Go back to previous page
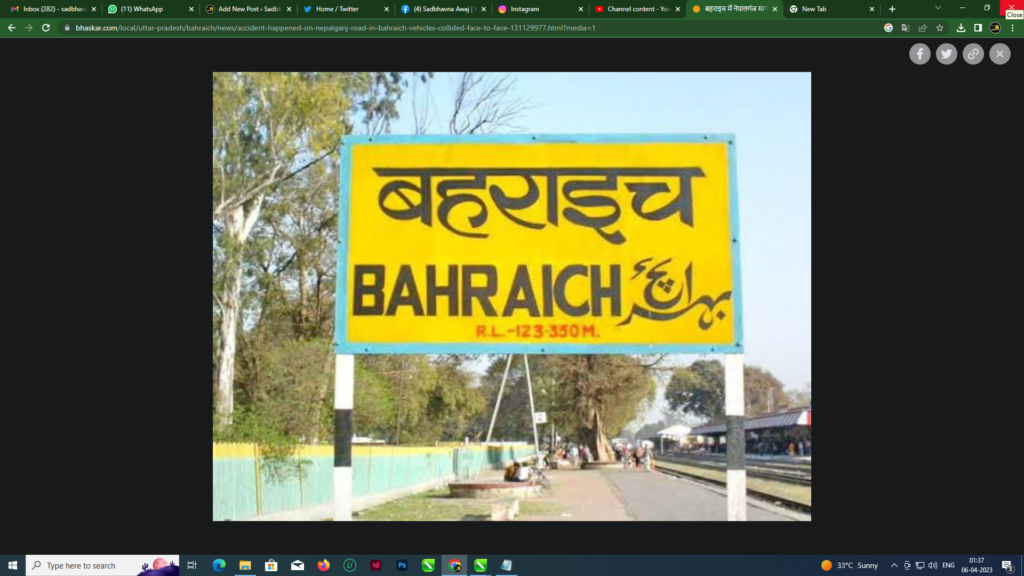 pos(12,28)
